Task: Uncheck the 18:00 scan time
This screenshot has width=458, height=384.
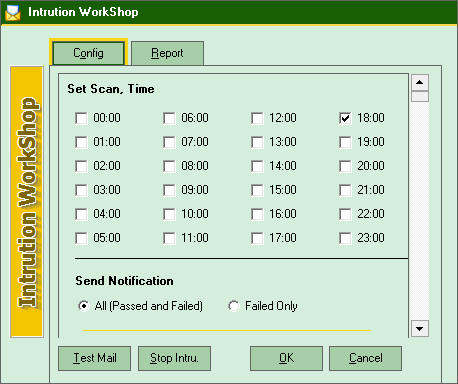Action: point(345,118)
